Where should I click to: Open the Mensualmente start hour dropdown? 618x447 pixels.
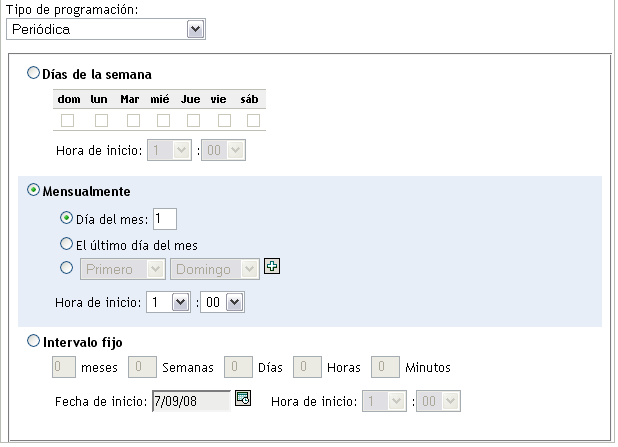(167, 300)
